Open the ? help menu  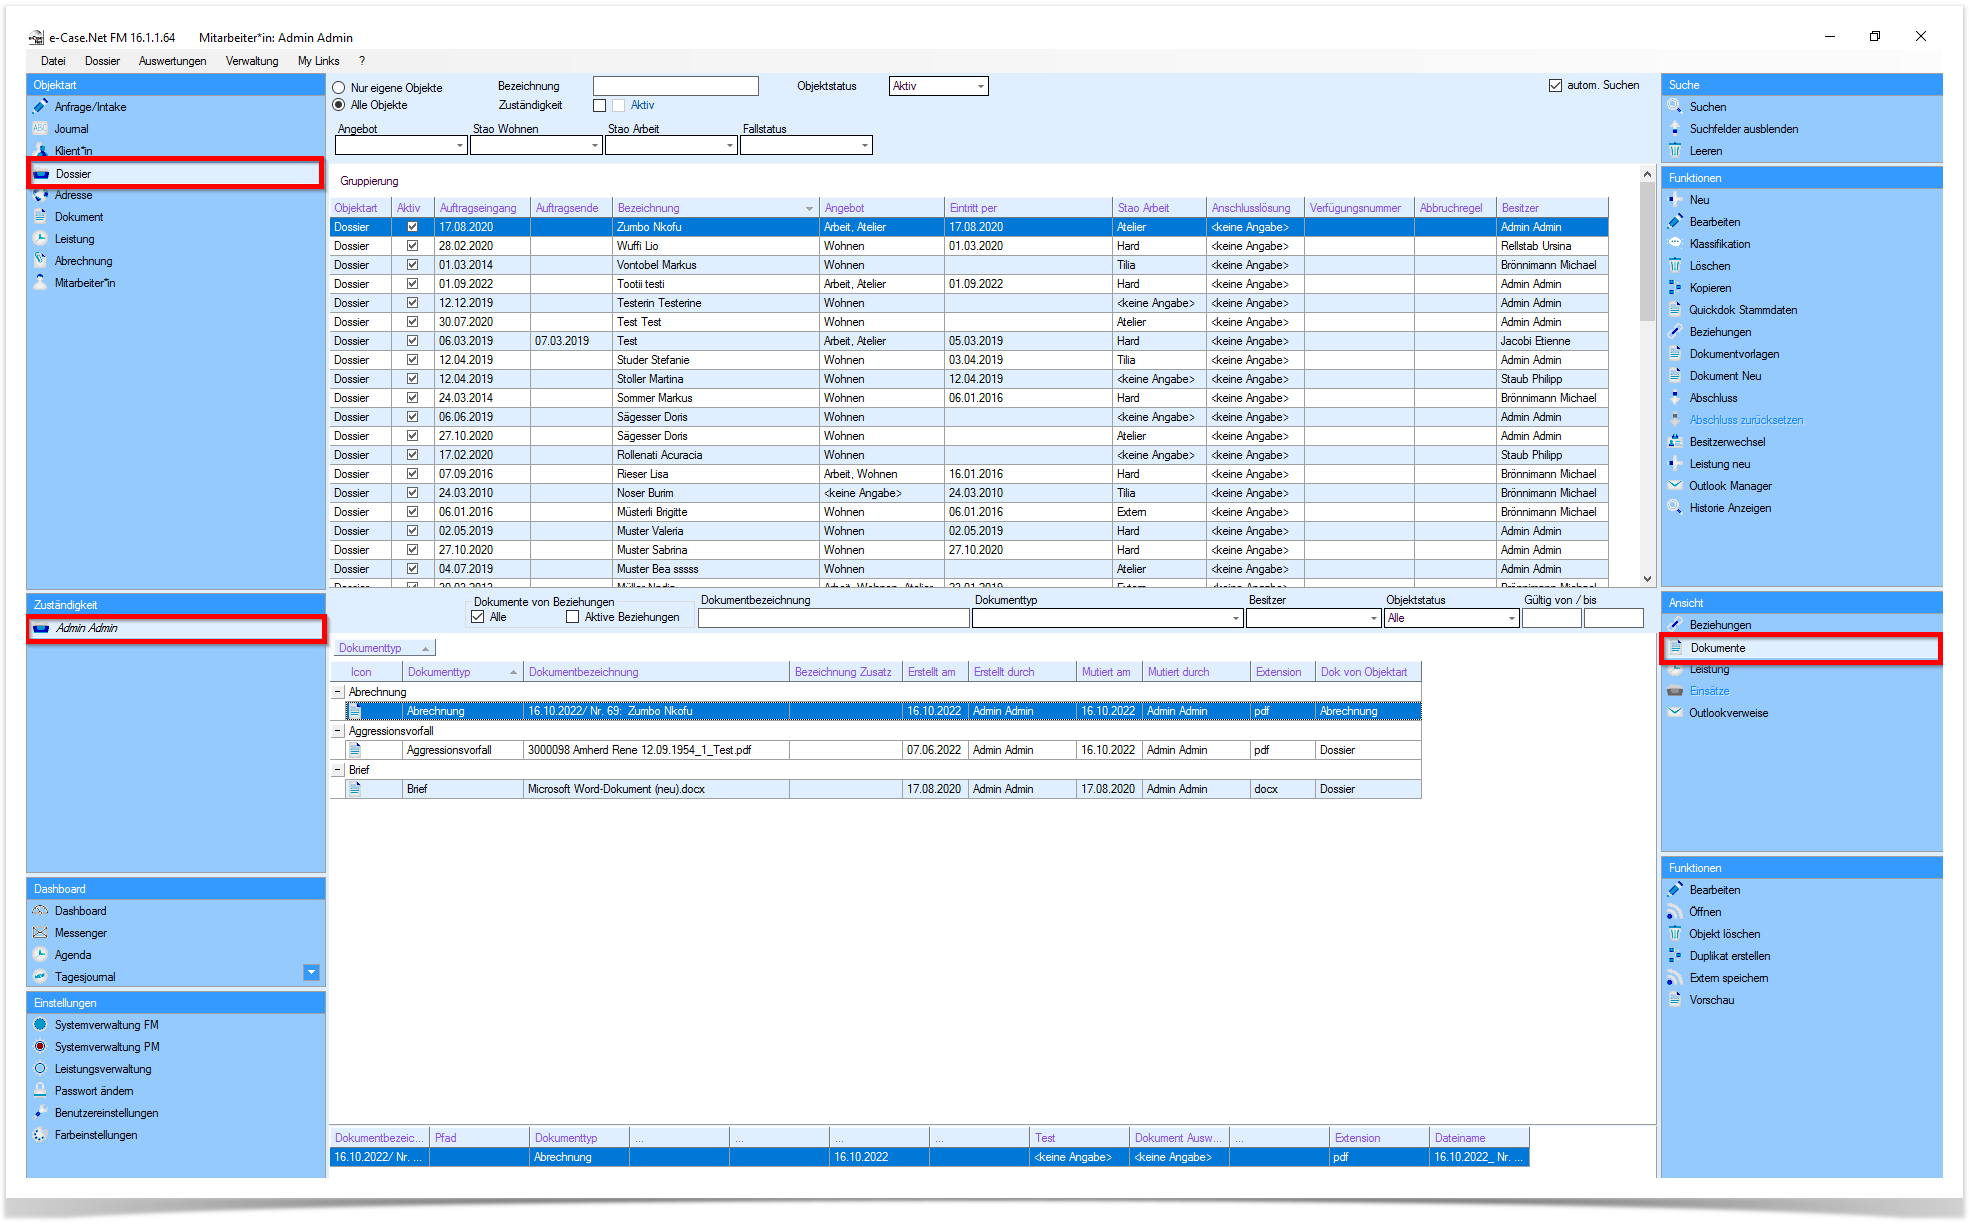[x=362, y=61]
